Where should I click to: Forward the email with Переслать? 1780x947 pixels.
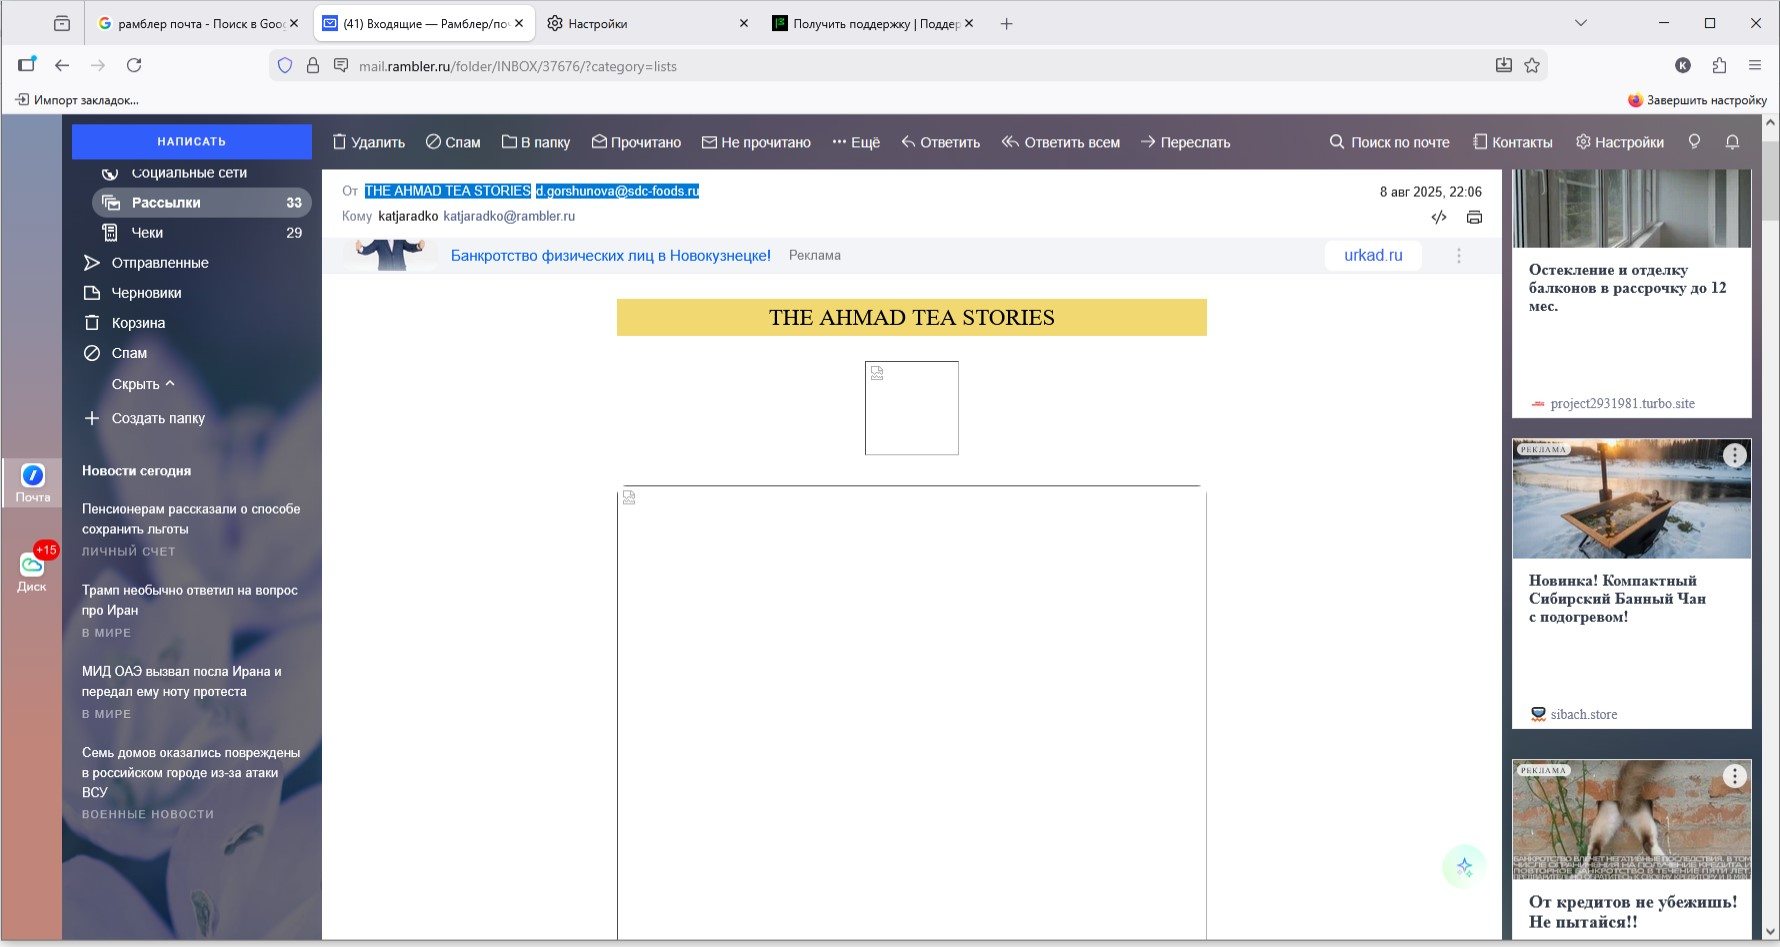point(1186,142)
